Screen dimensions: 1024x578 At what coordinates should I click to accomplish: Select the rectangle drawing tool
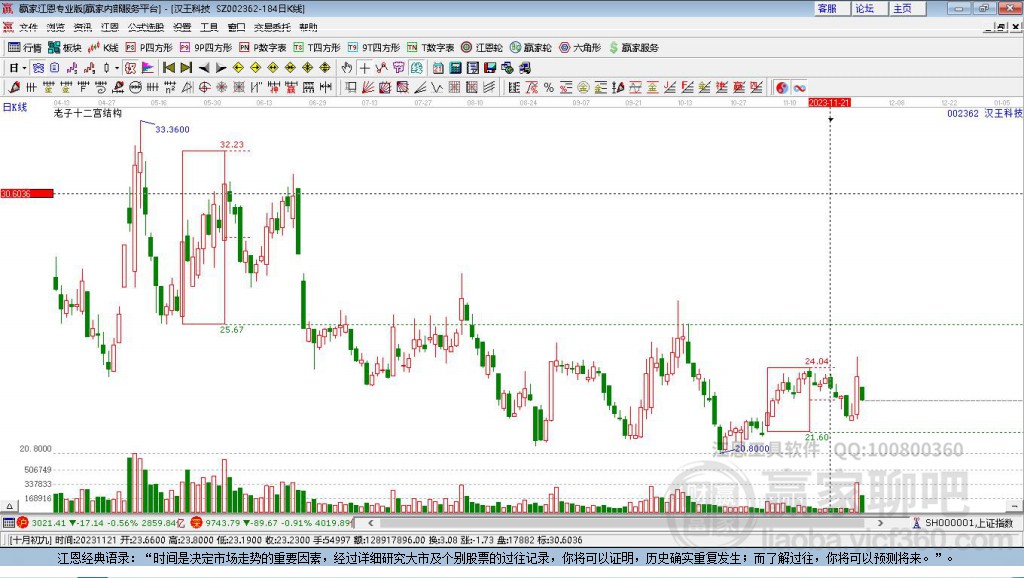[351, 88]
